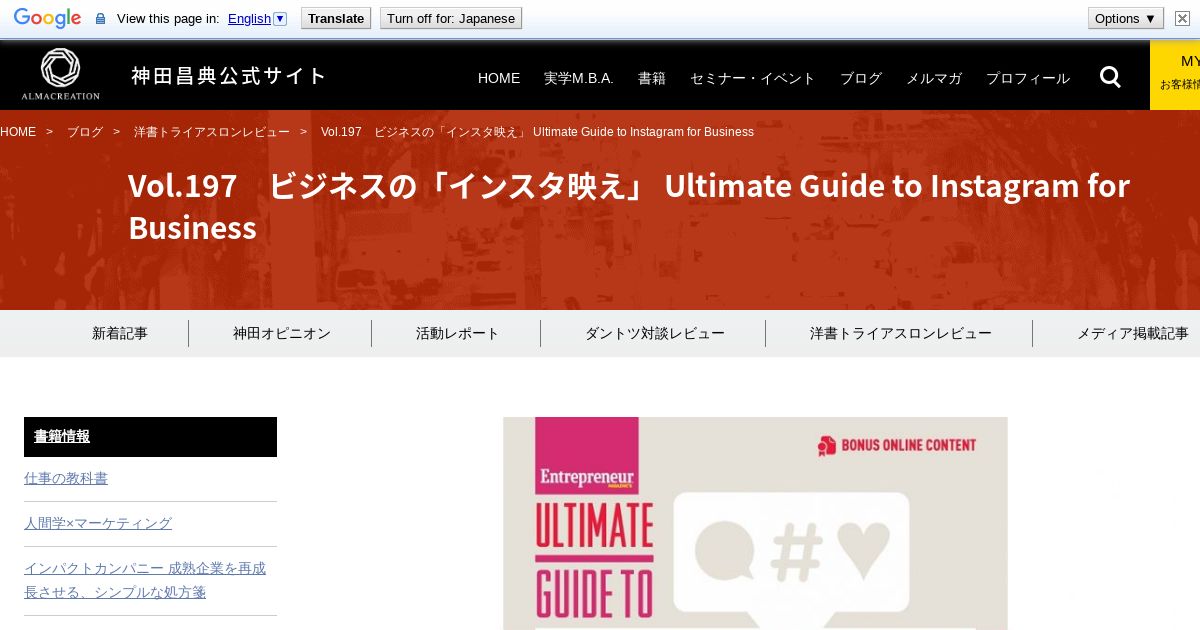This screenshot has height=630, width=1200.
Task: Go to 洋書トライアスロンレビュー breadcrumb link
Action: 212,132
